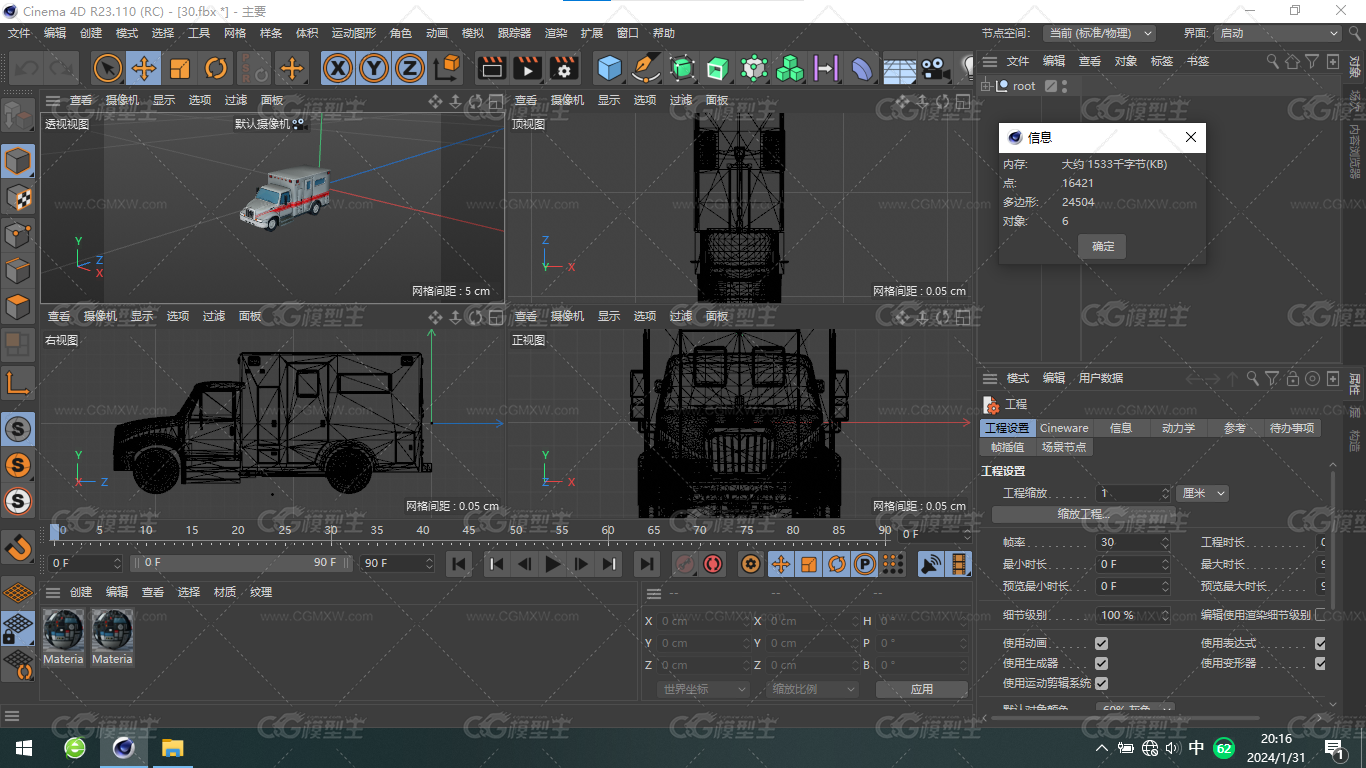This screenshot has width=1366, height=768.
Task: Activate the Move tool in top toolbar
Action: 144,68
